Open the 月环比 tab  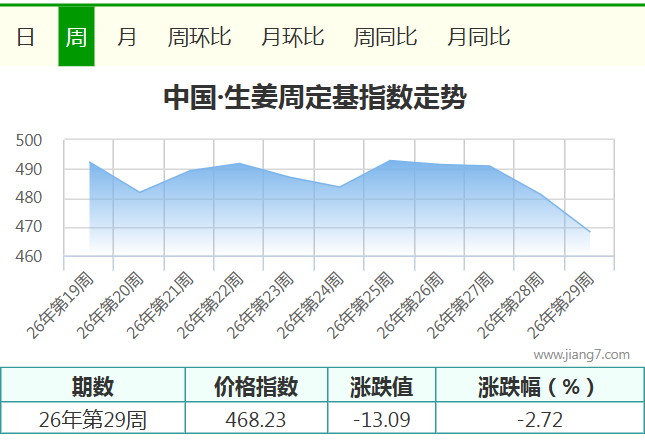(292, 37)
